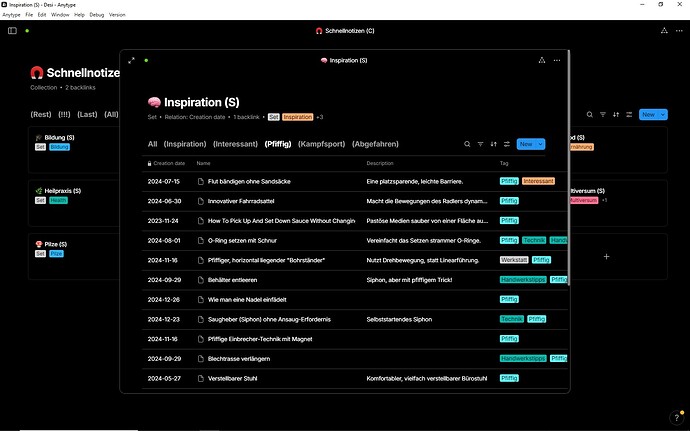
Task: Open graph icon in Inspiration popup header
Action: coord(542,60)
